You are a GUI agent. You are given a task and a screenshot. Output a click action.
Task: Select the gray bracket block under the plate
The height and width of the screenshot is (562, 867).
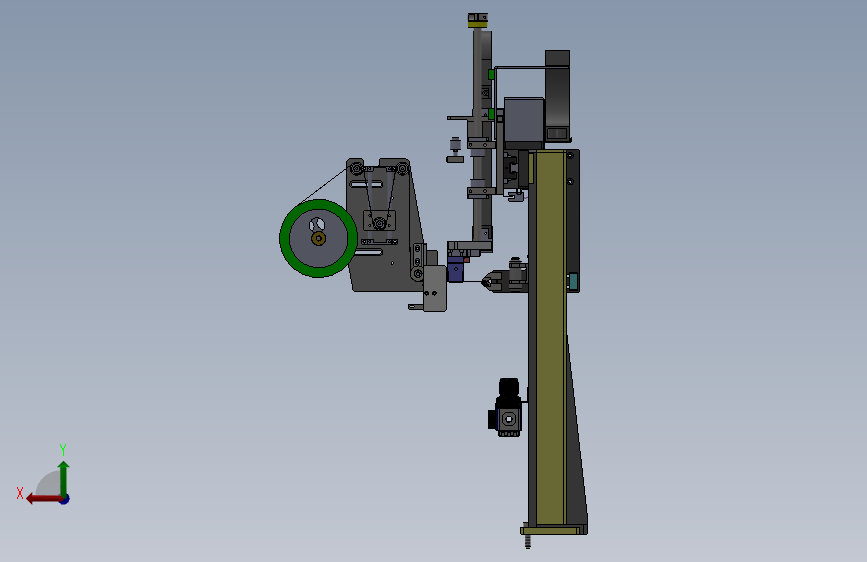(x=435, y=289)
